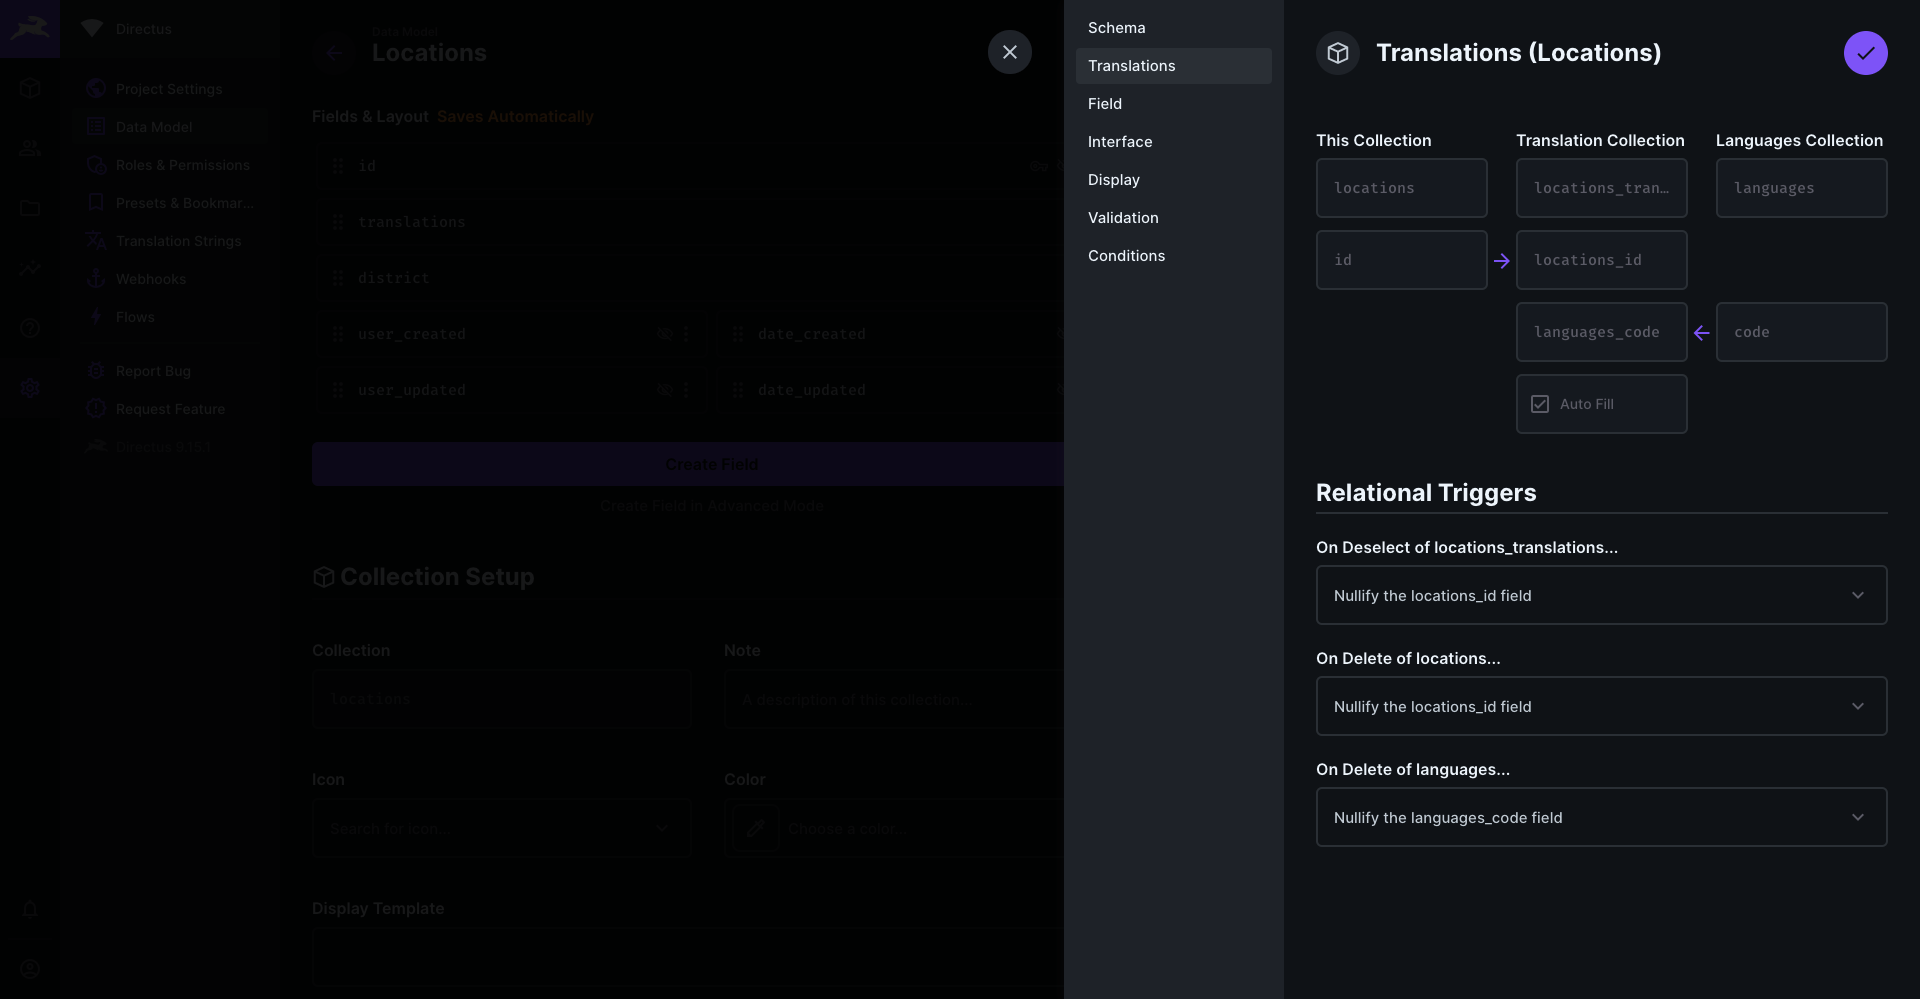Open the Conditions tab
The width and height of the screenshot is (1920, 999).
pos(1174,256)
